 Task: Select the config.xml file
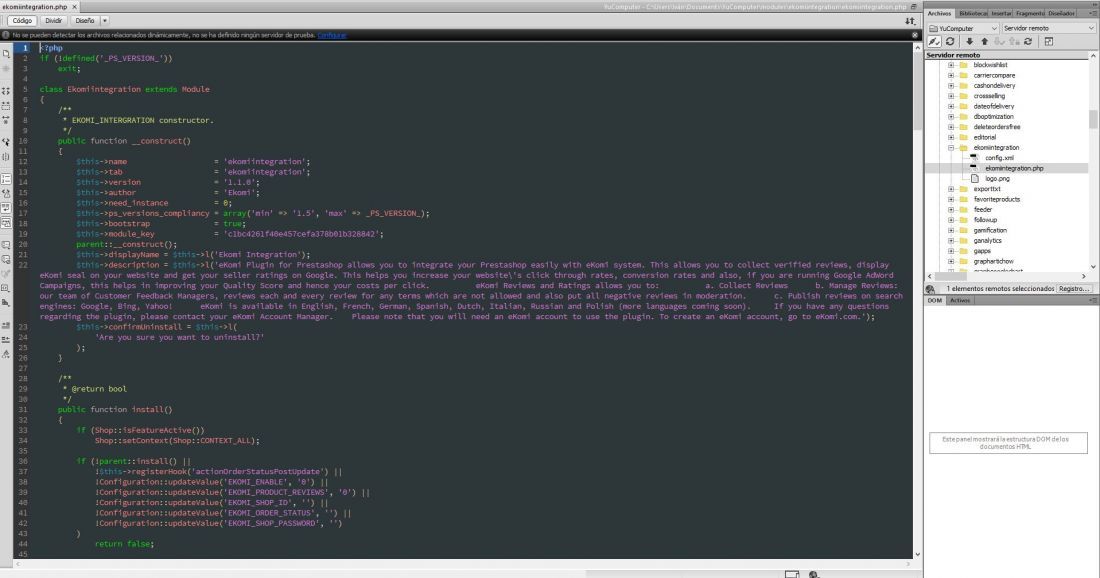point(999,158)
